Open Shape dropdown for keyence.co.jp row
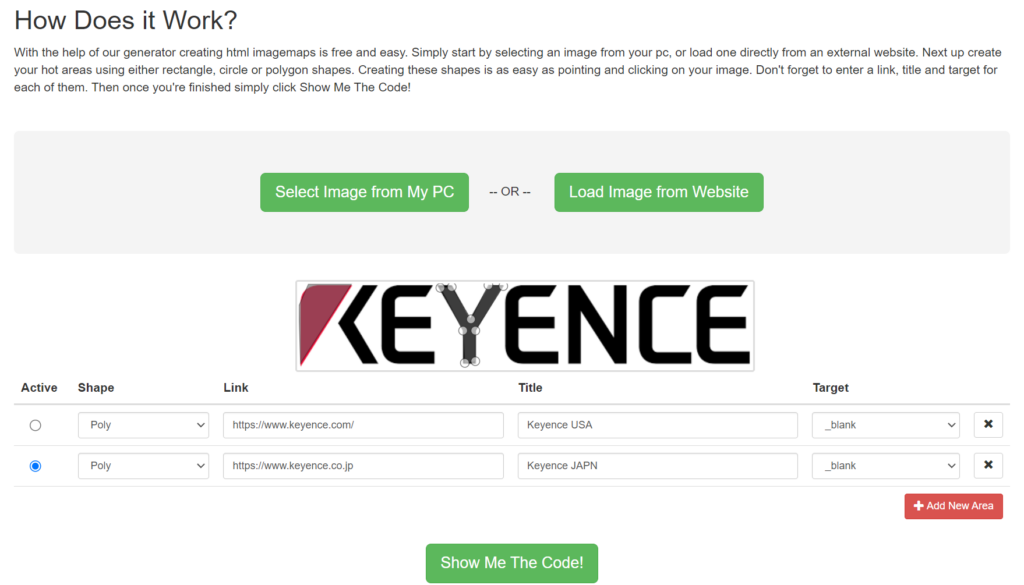 tap(143, 466)
